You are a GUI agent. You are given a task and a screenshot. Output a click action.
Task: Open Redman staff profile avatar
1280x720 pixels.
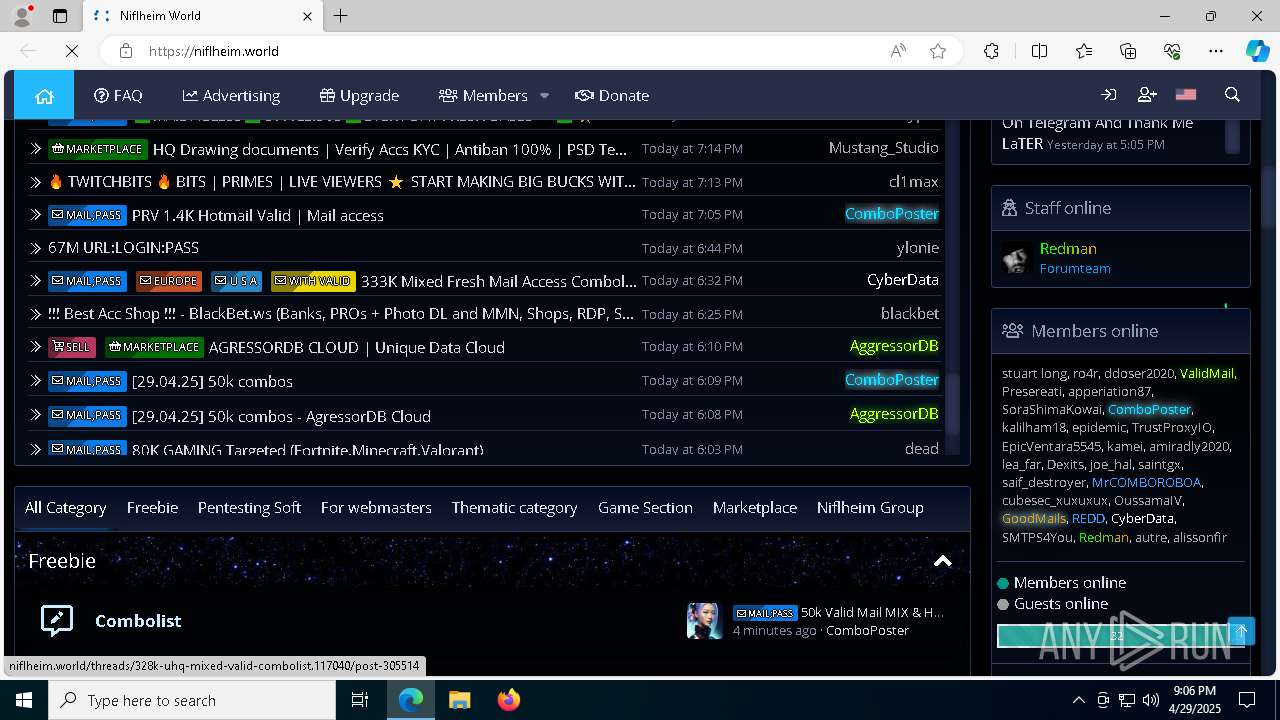point(1017,258)
